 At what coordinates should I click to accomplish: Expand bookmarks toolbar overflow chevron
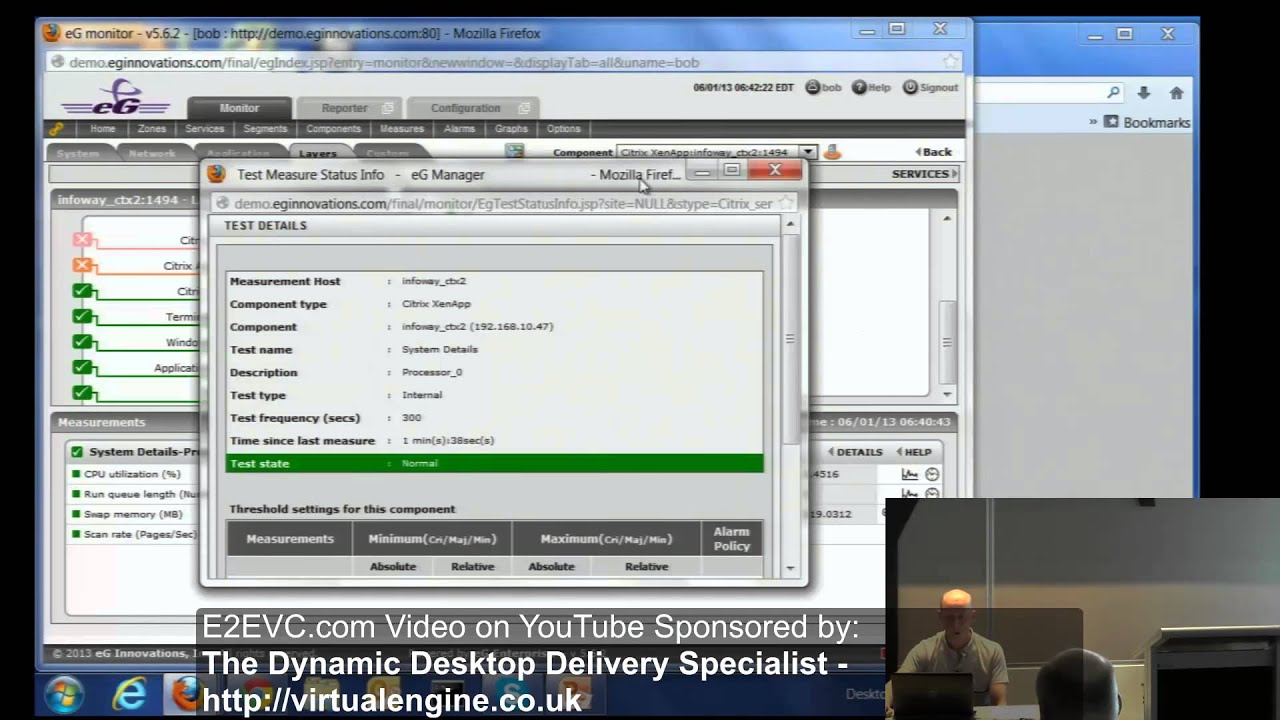coord(1093,122)
